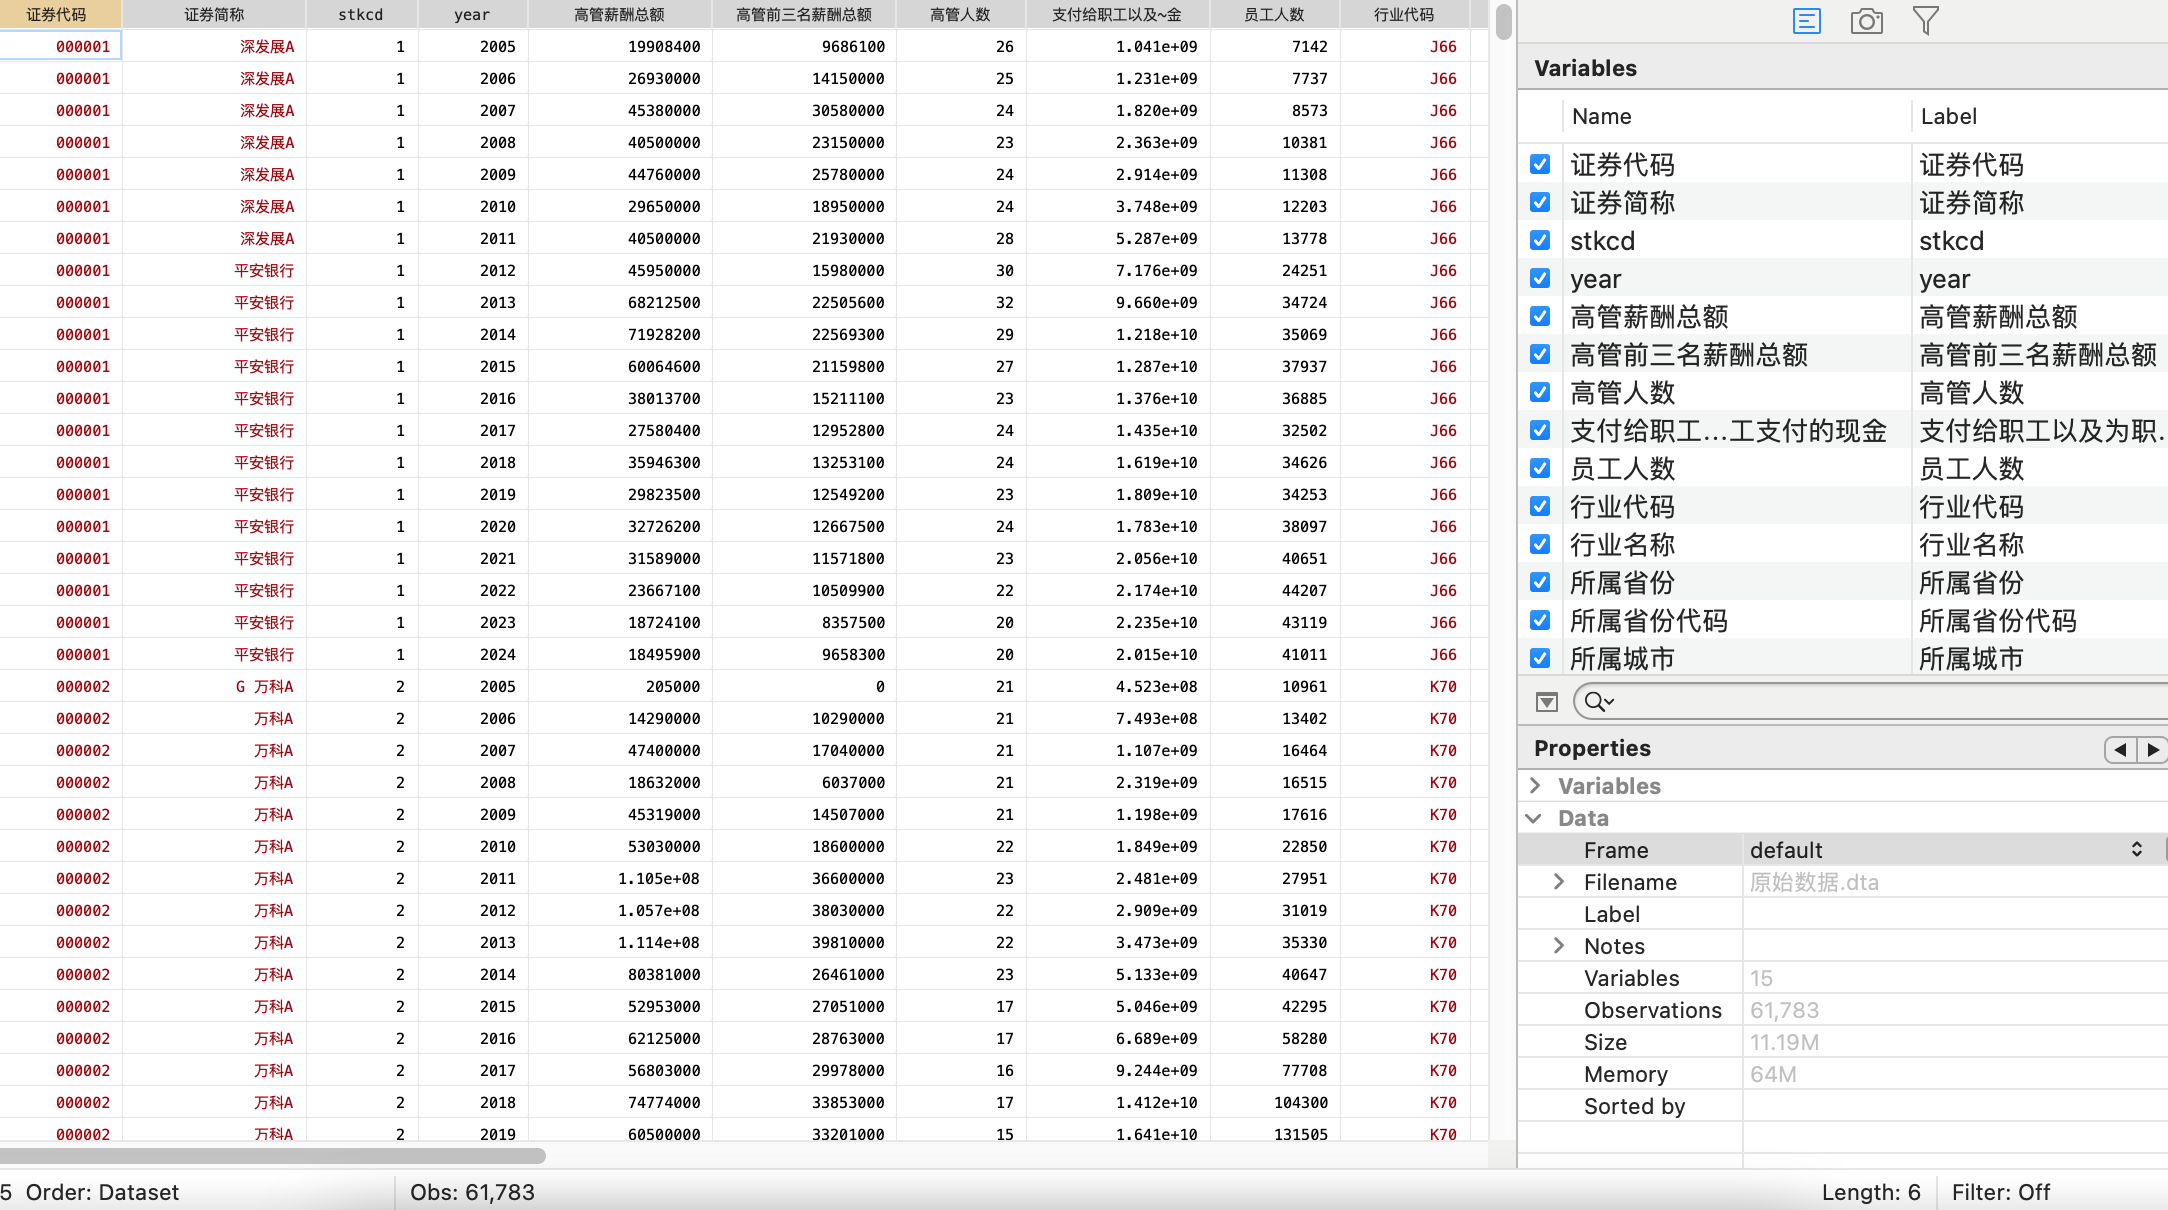The image size is (2168, 1210).
Task: Click the 高管薪酬总额 column header
Action: (619, 14)
